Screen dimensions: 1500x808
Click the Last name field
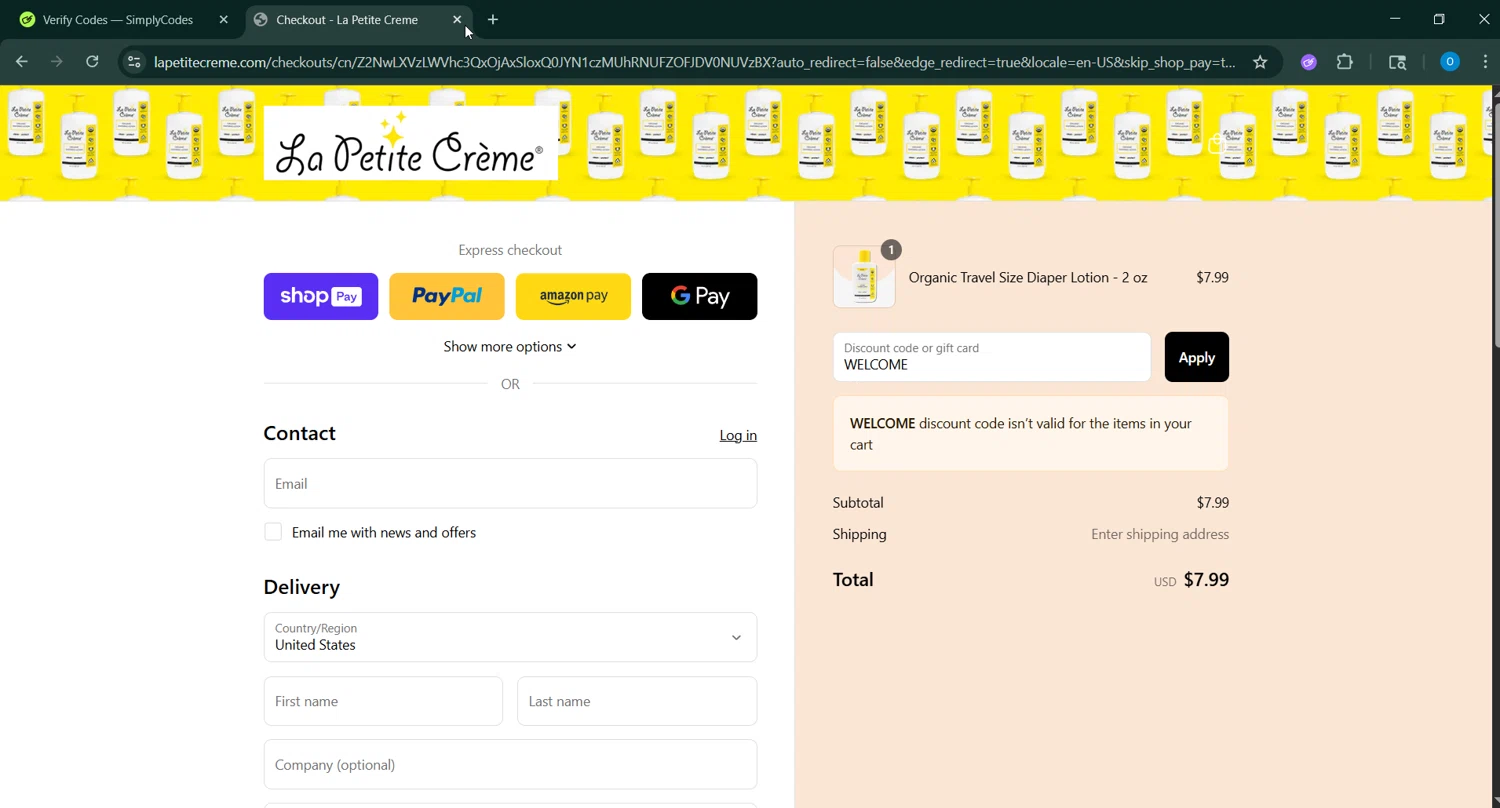point(637,701)
